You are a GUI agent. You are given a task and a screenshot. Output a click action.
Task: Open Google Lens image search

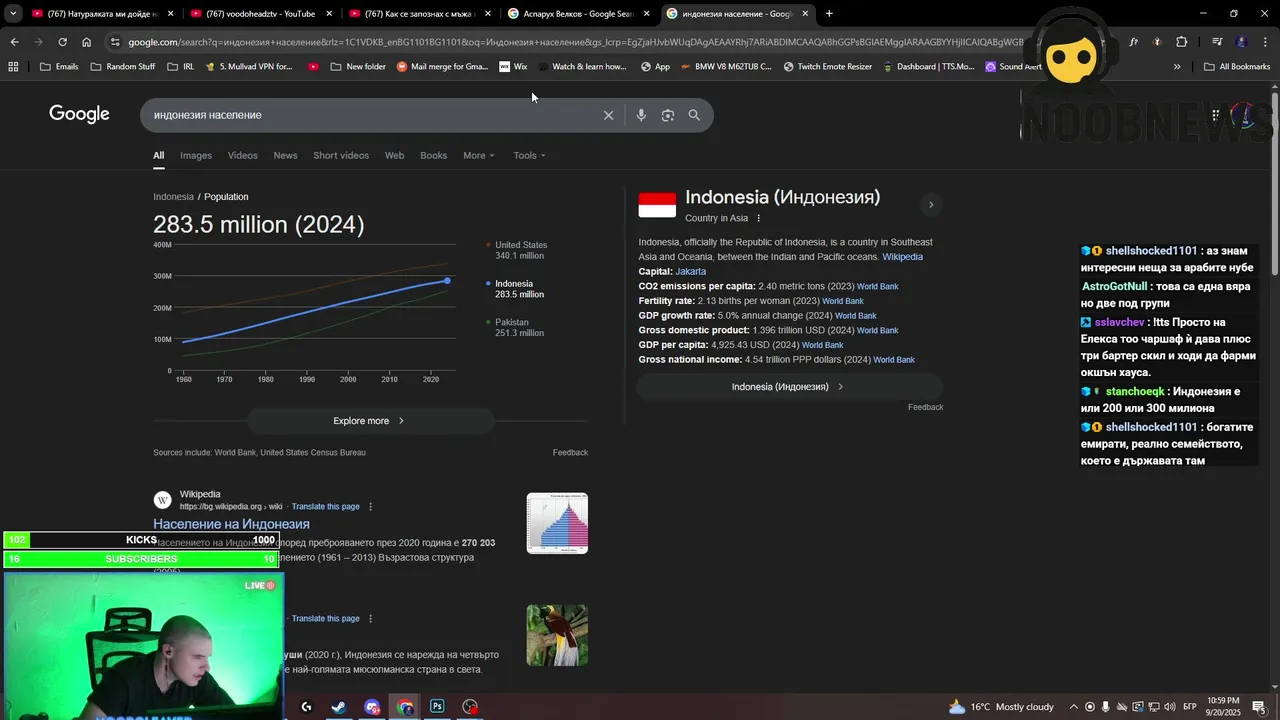point(668,115)
